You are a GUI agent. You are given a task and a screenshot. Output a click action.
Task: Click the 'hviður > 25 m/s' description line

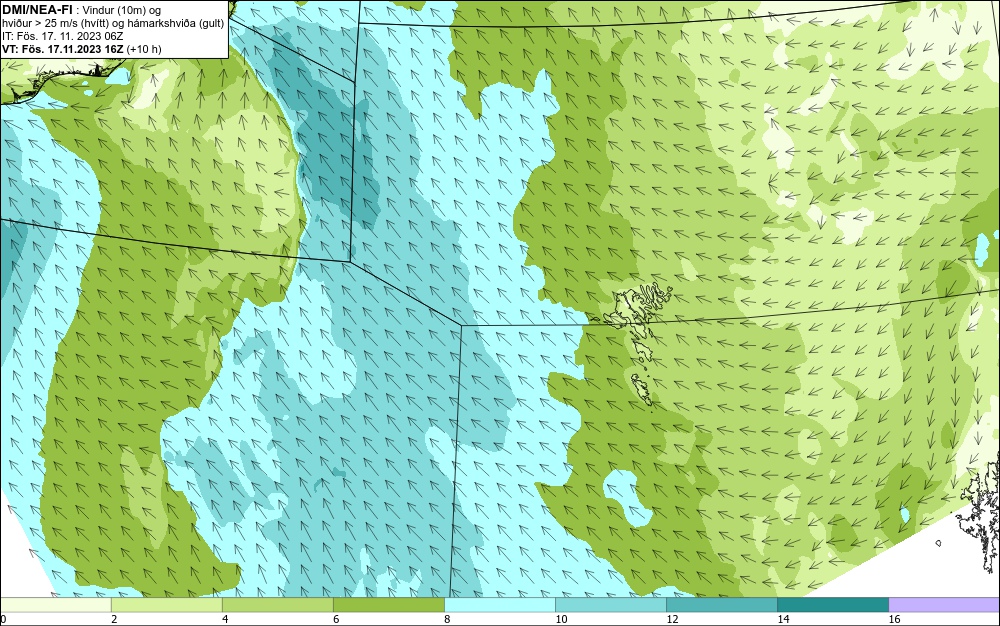click(x=112, y=23)
